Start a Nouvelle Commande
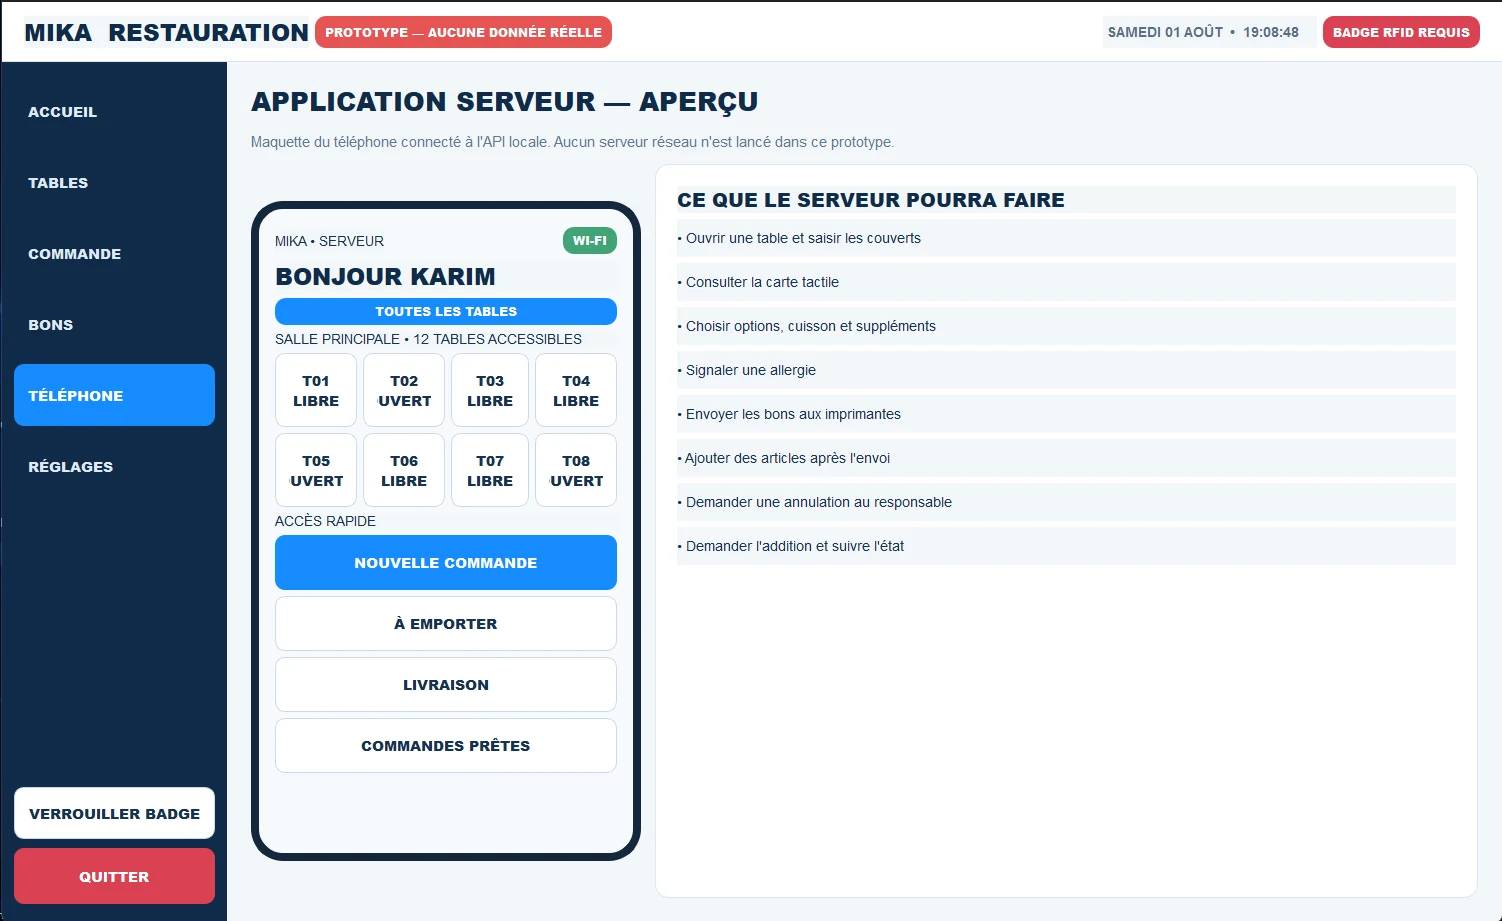The height and width of the screenshot is (921, 1502). click(x=446, y=562)
